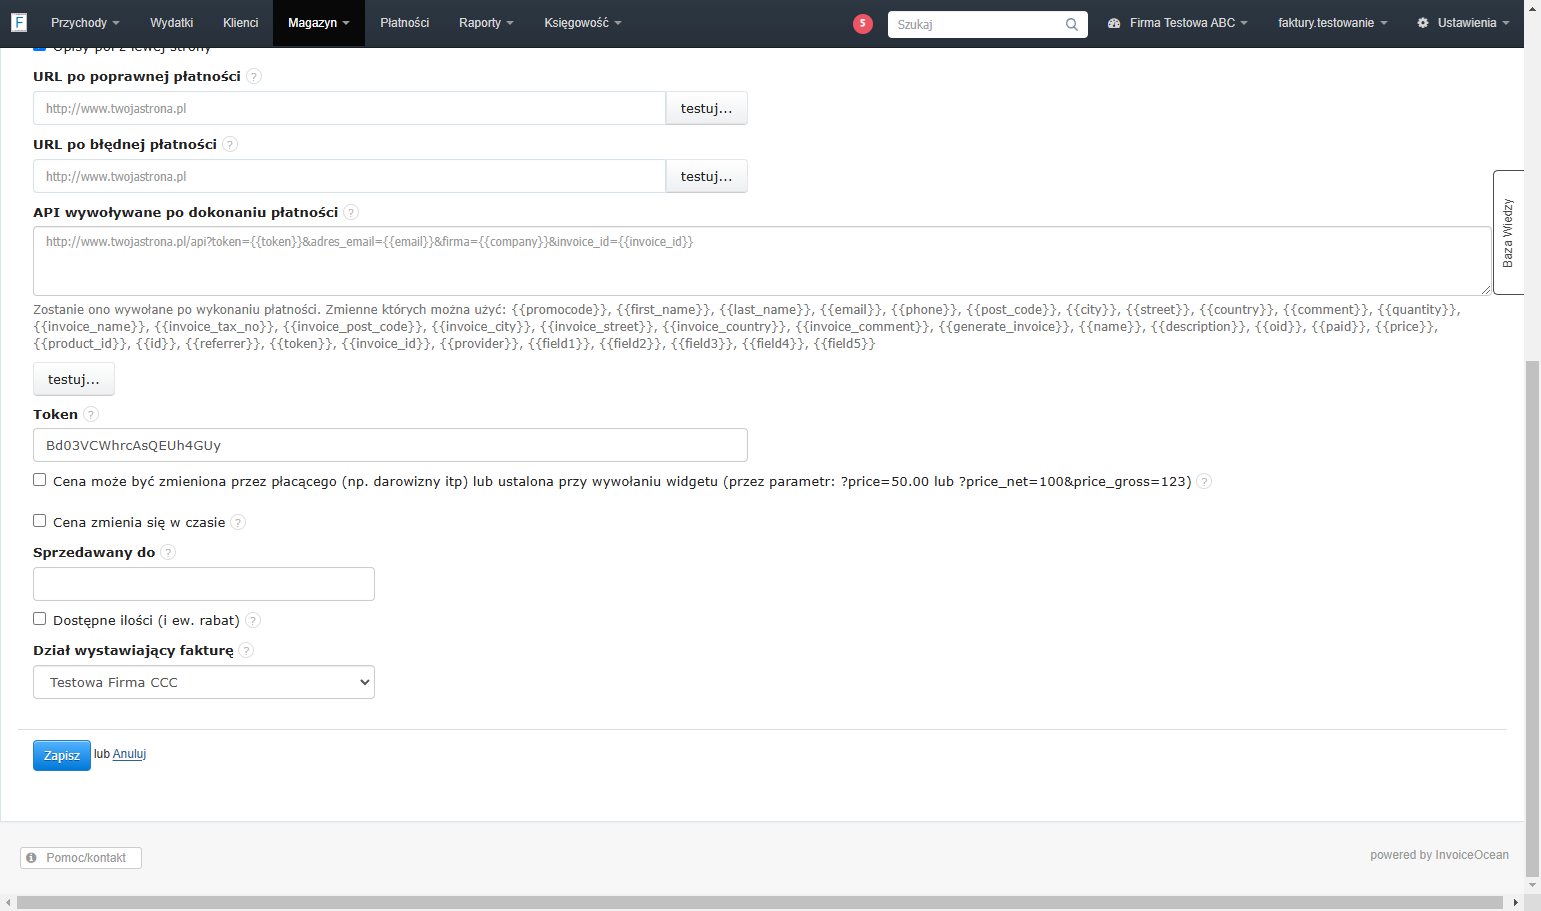Save the form with Zapisz
1541x911 pixels.
pos(62,755)
